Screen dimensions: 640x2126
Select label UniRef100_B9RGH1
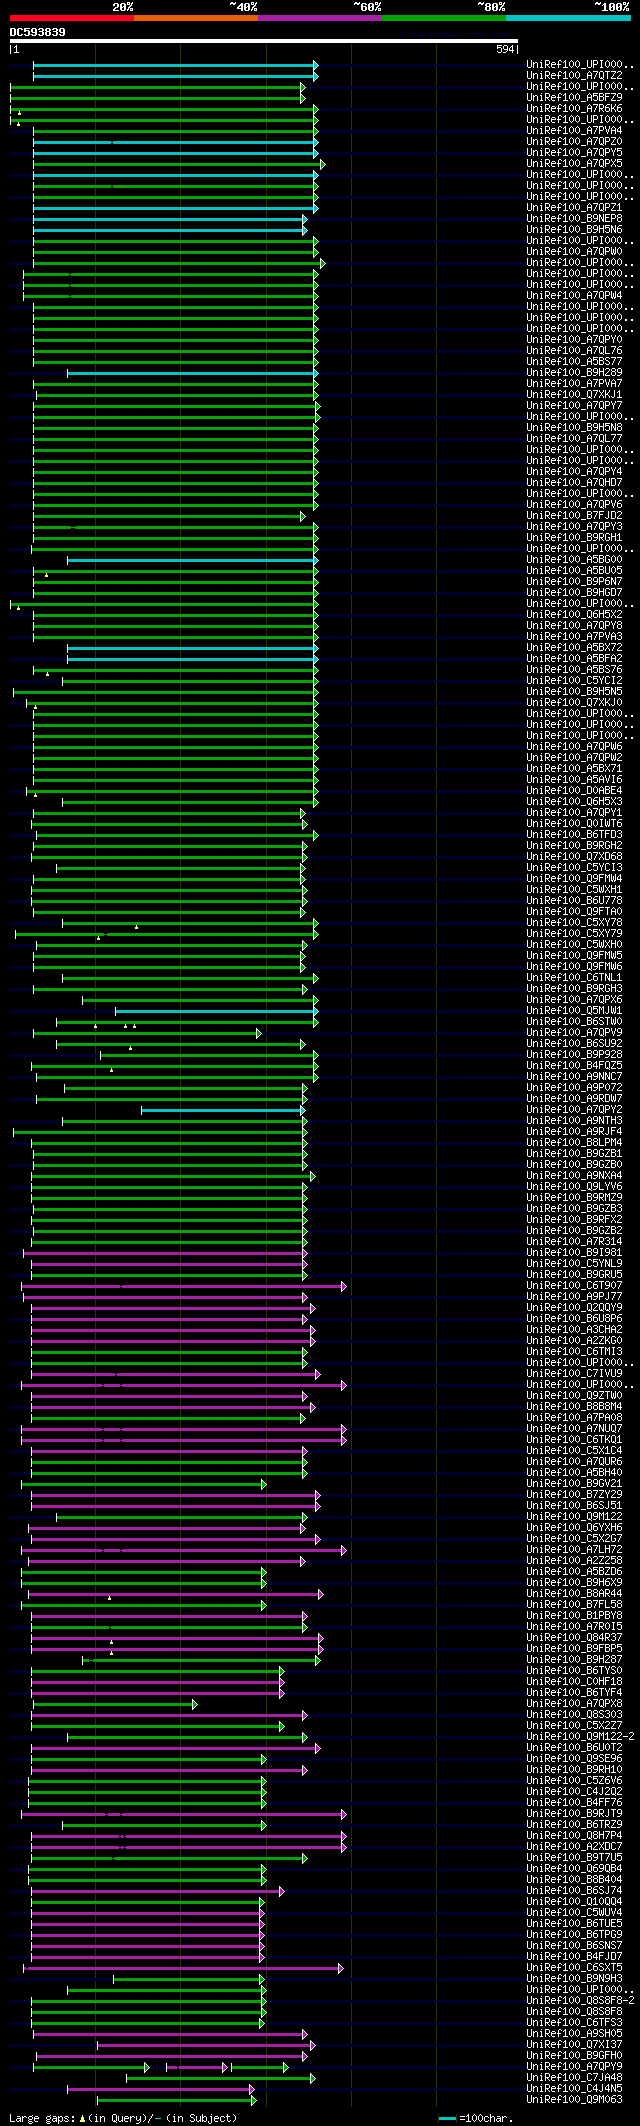(x=574, y=538)
